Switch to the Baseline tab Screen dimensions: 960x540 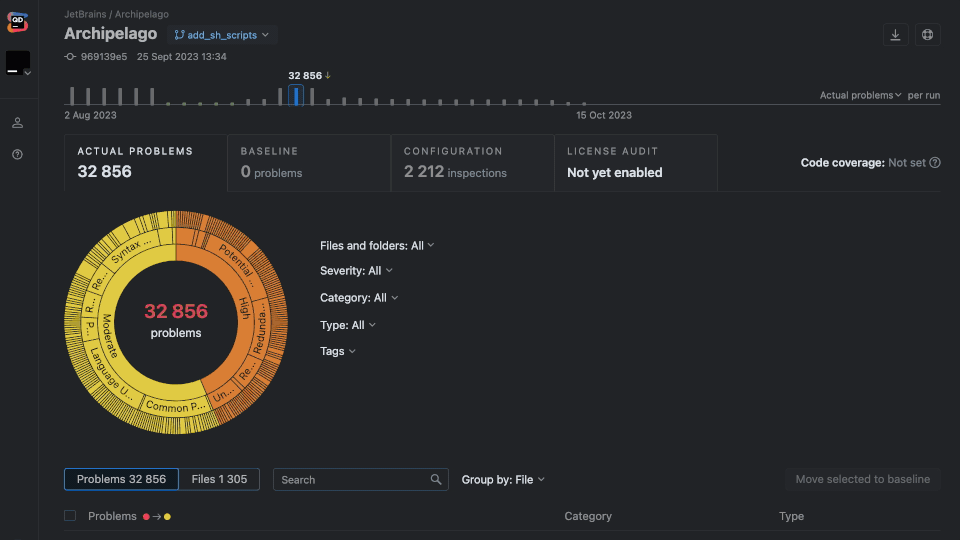pos(309,162)
